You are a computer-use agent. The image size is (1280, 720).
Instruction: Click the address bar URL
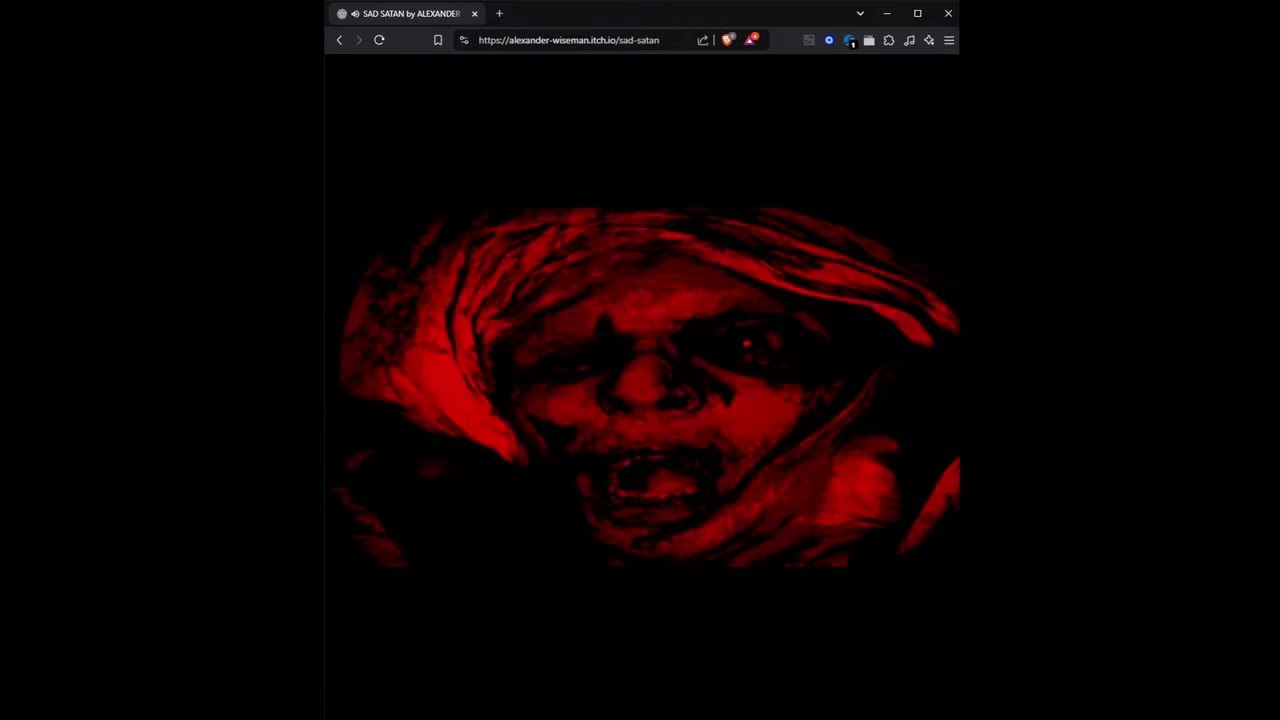[x=568, y=40]
